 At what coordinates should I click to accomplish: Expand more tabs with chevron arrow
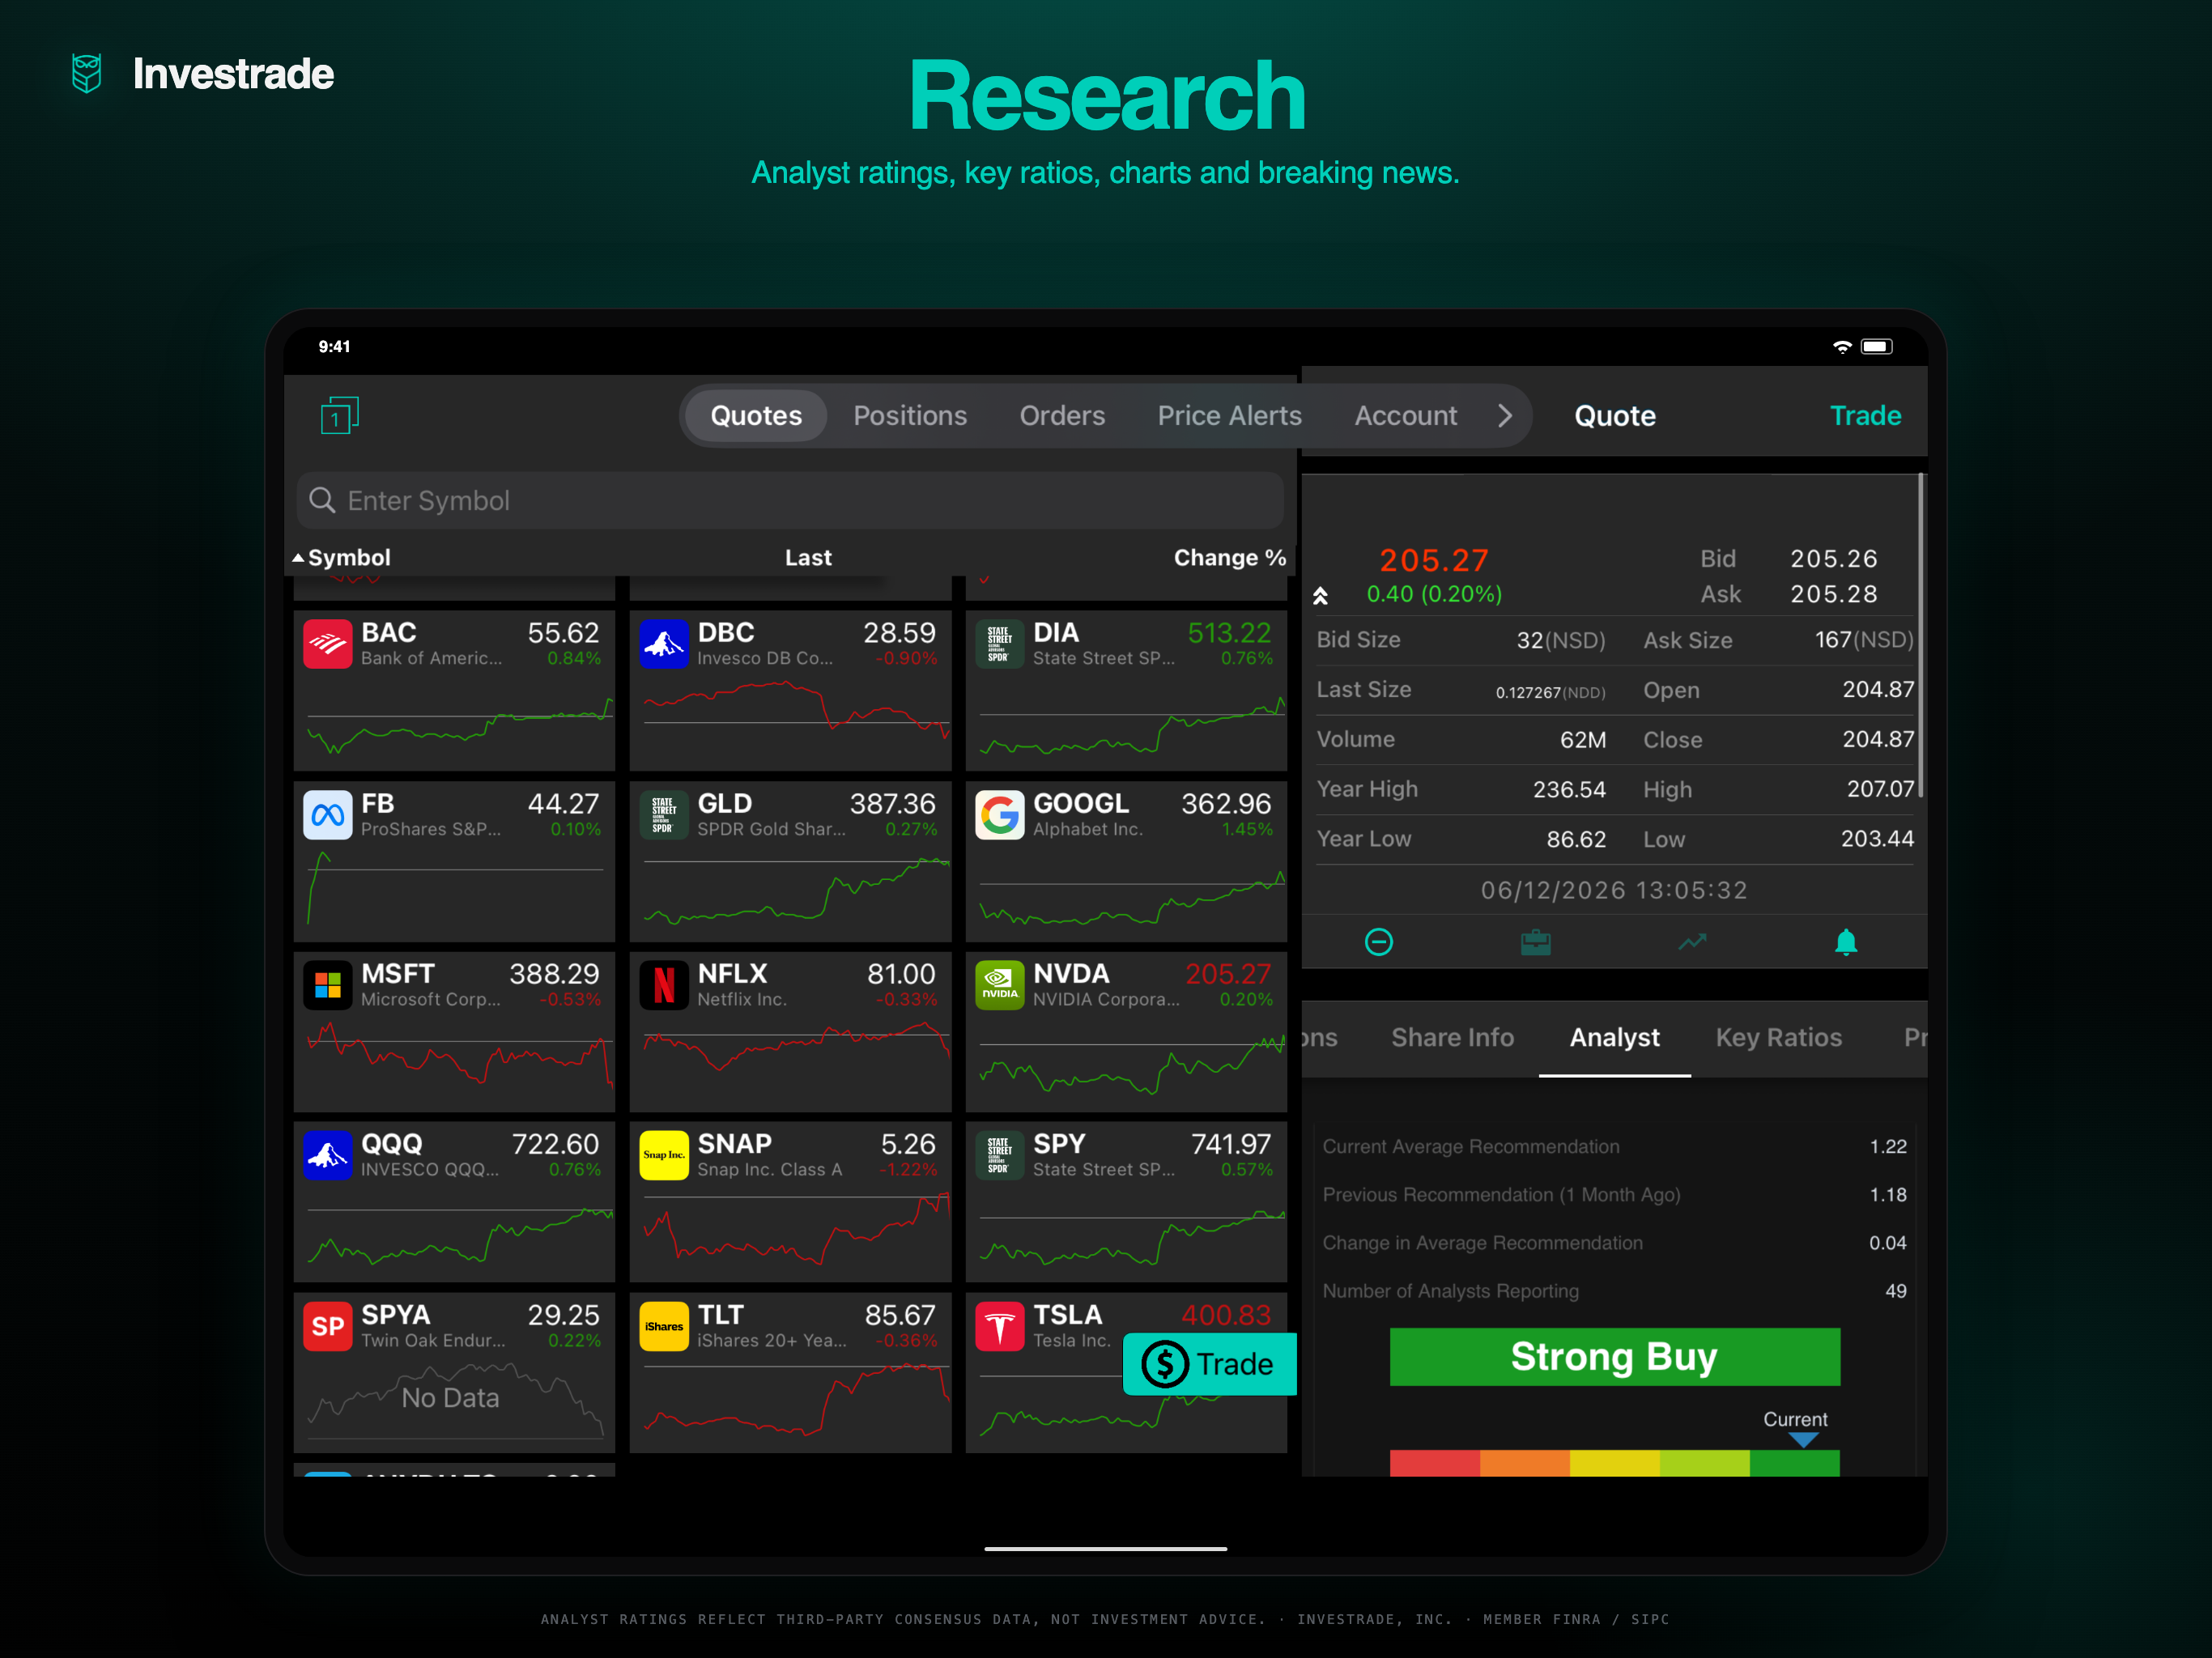pos(1505,415)
